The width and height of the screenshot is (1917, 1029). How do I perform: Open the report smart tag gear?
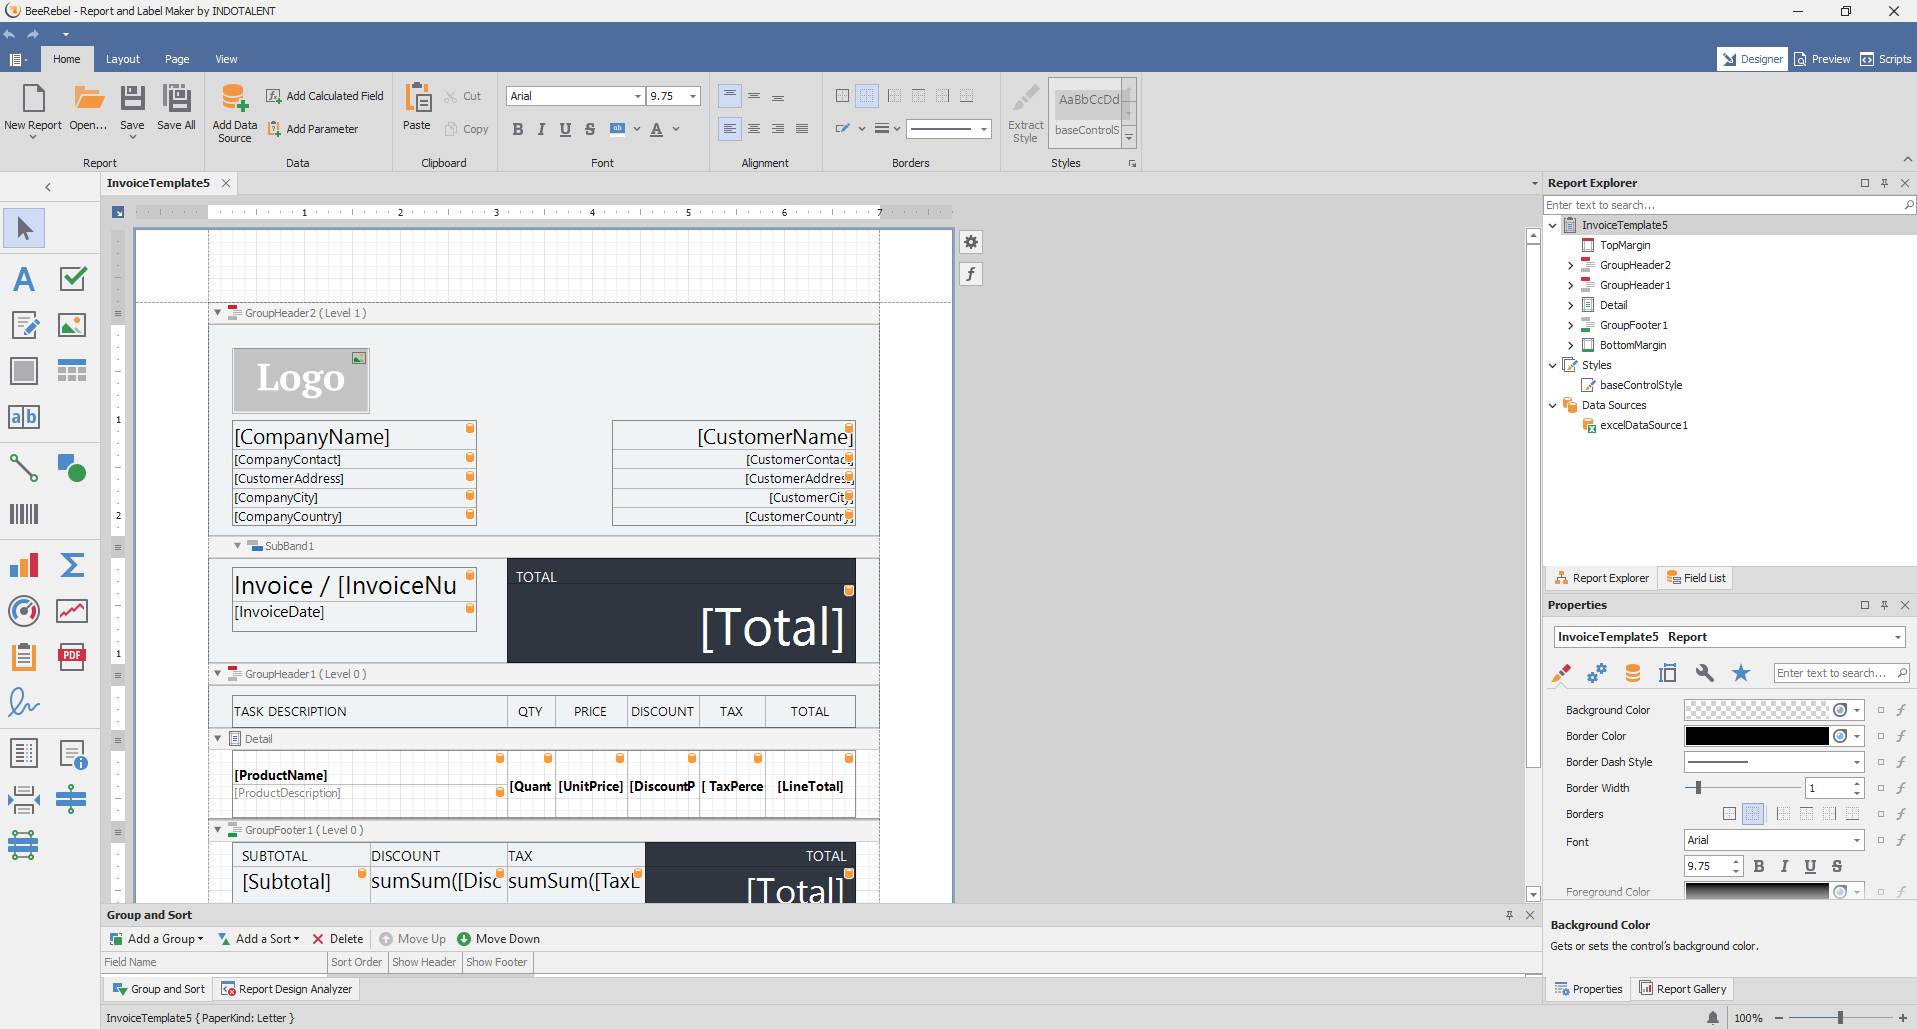point(971,242)
